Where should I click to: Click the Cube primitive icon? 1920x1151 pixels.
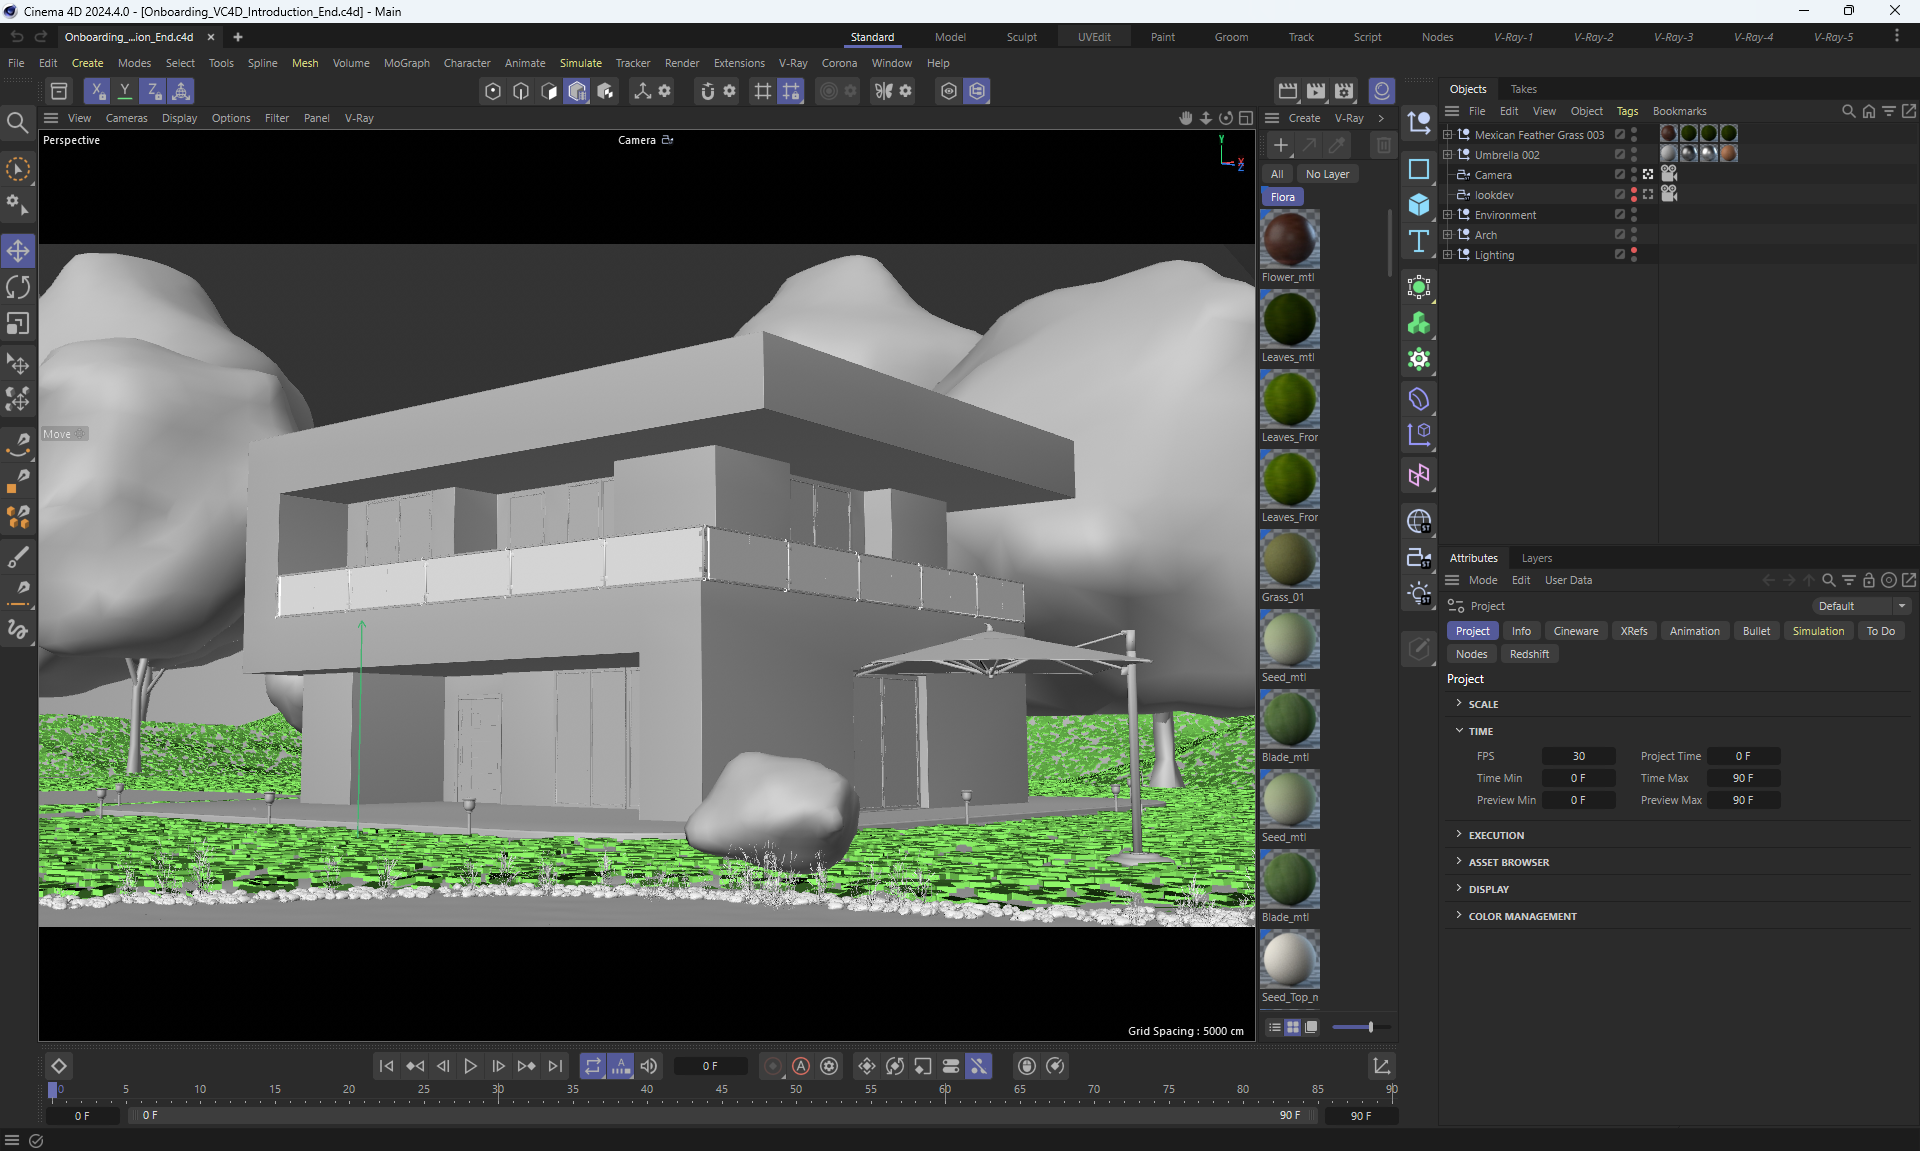pos(1418,205)
